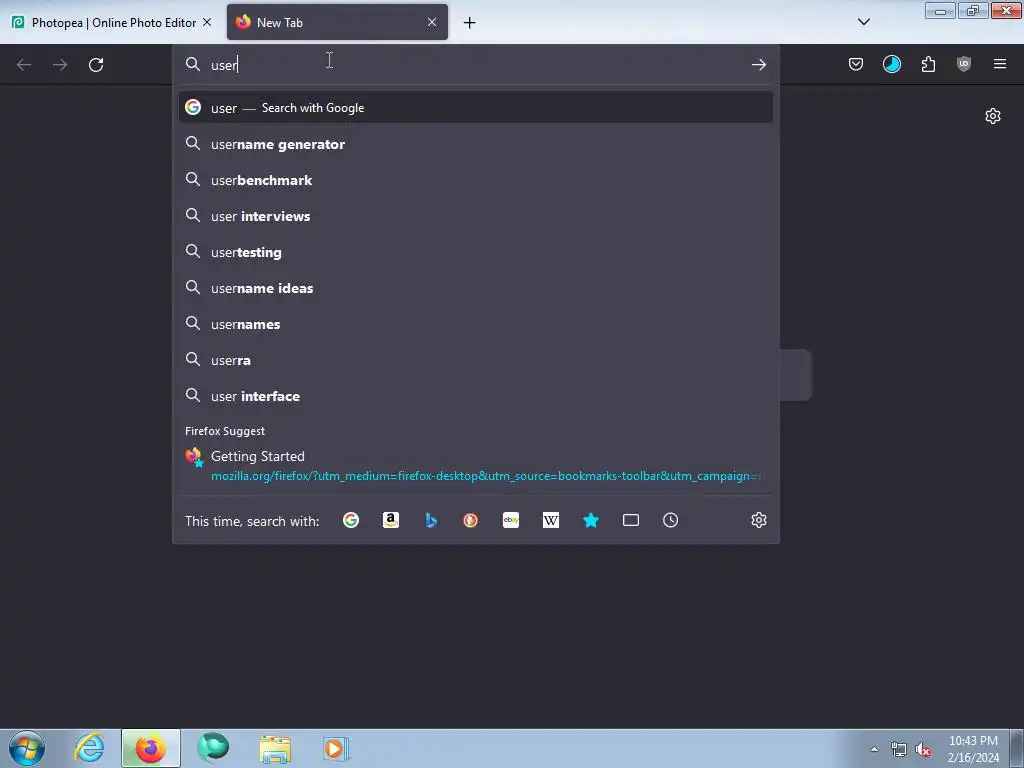Click into the address bar text field
This screenshot has width=1024, height=768.
477,64
